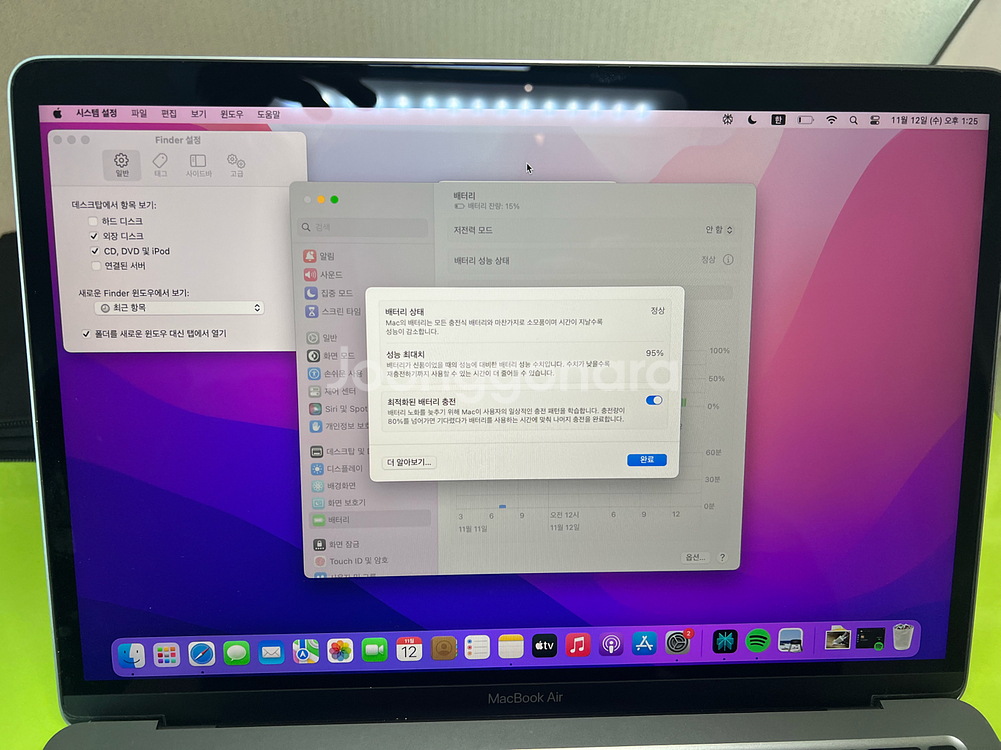Launch Safari from the Dock

(202, 653)
